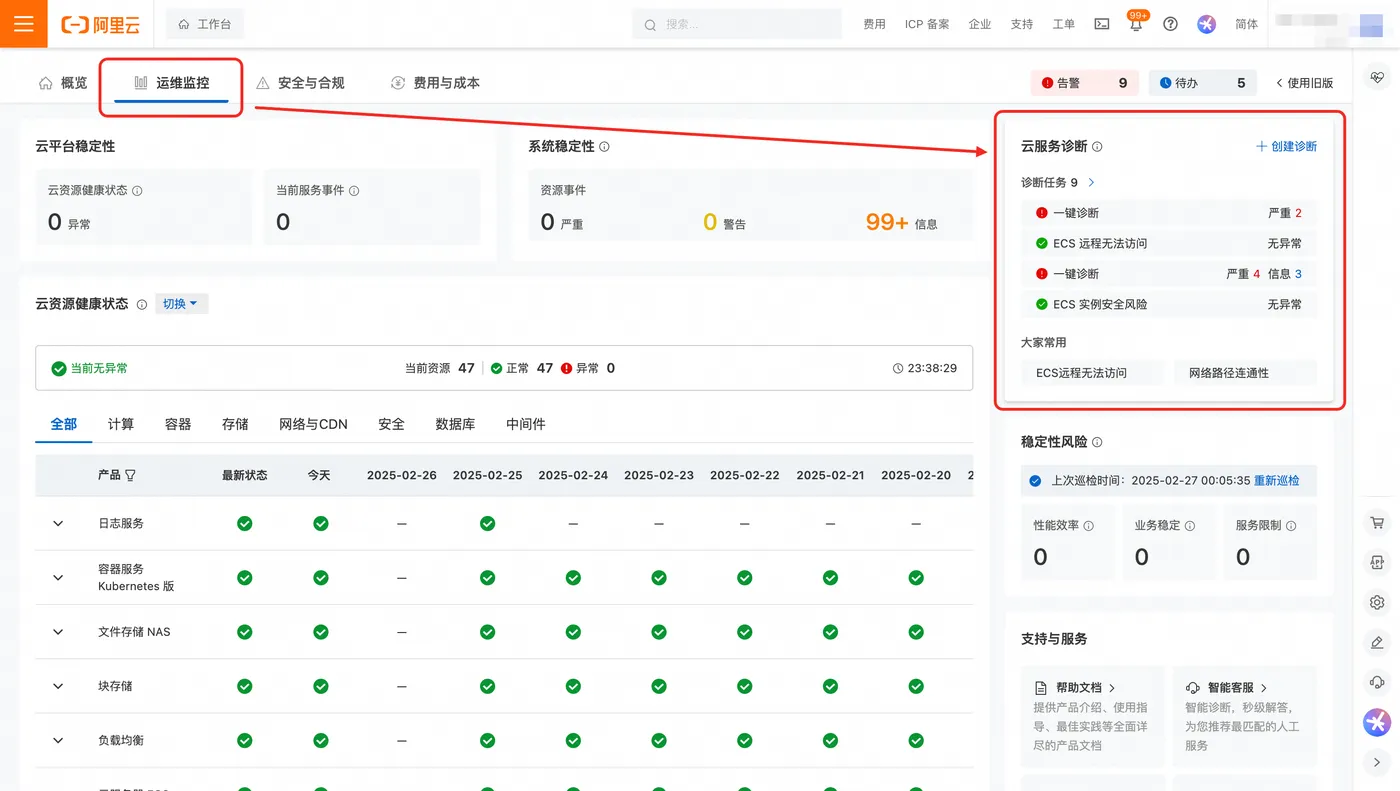Click the info icon beside 业务稳定
Viewport: 1400px width, 791px height.
1190,526
